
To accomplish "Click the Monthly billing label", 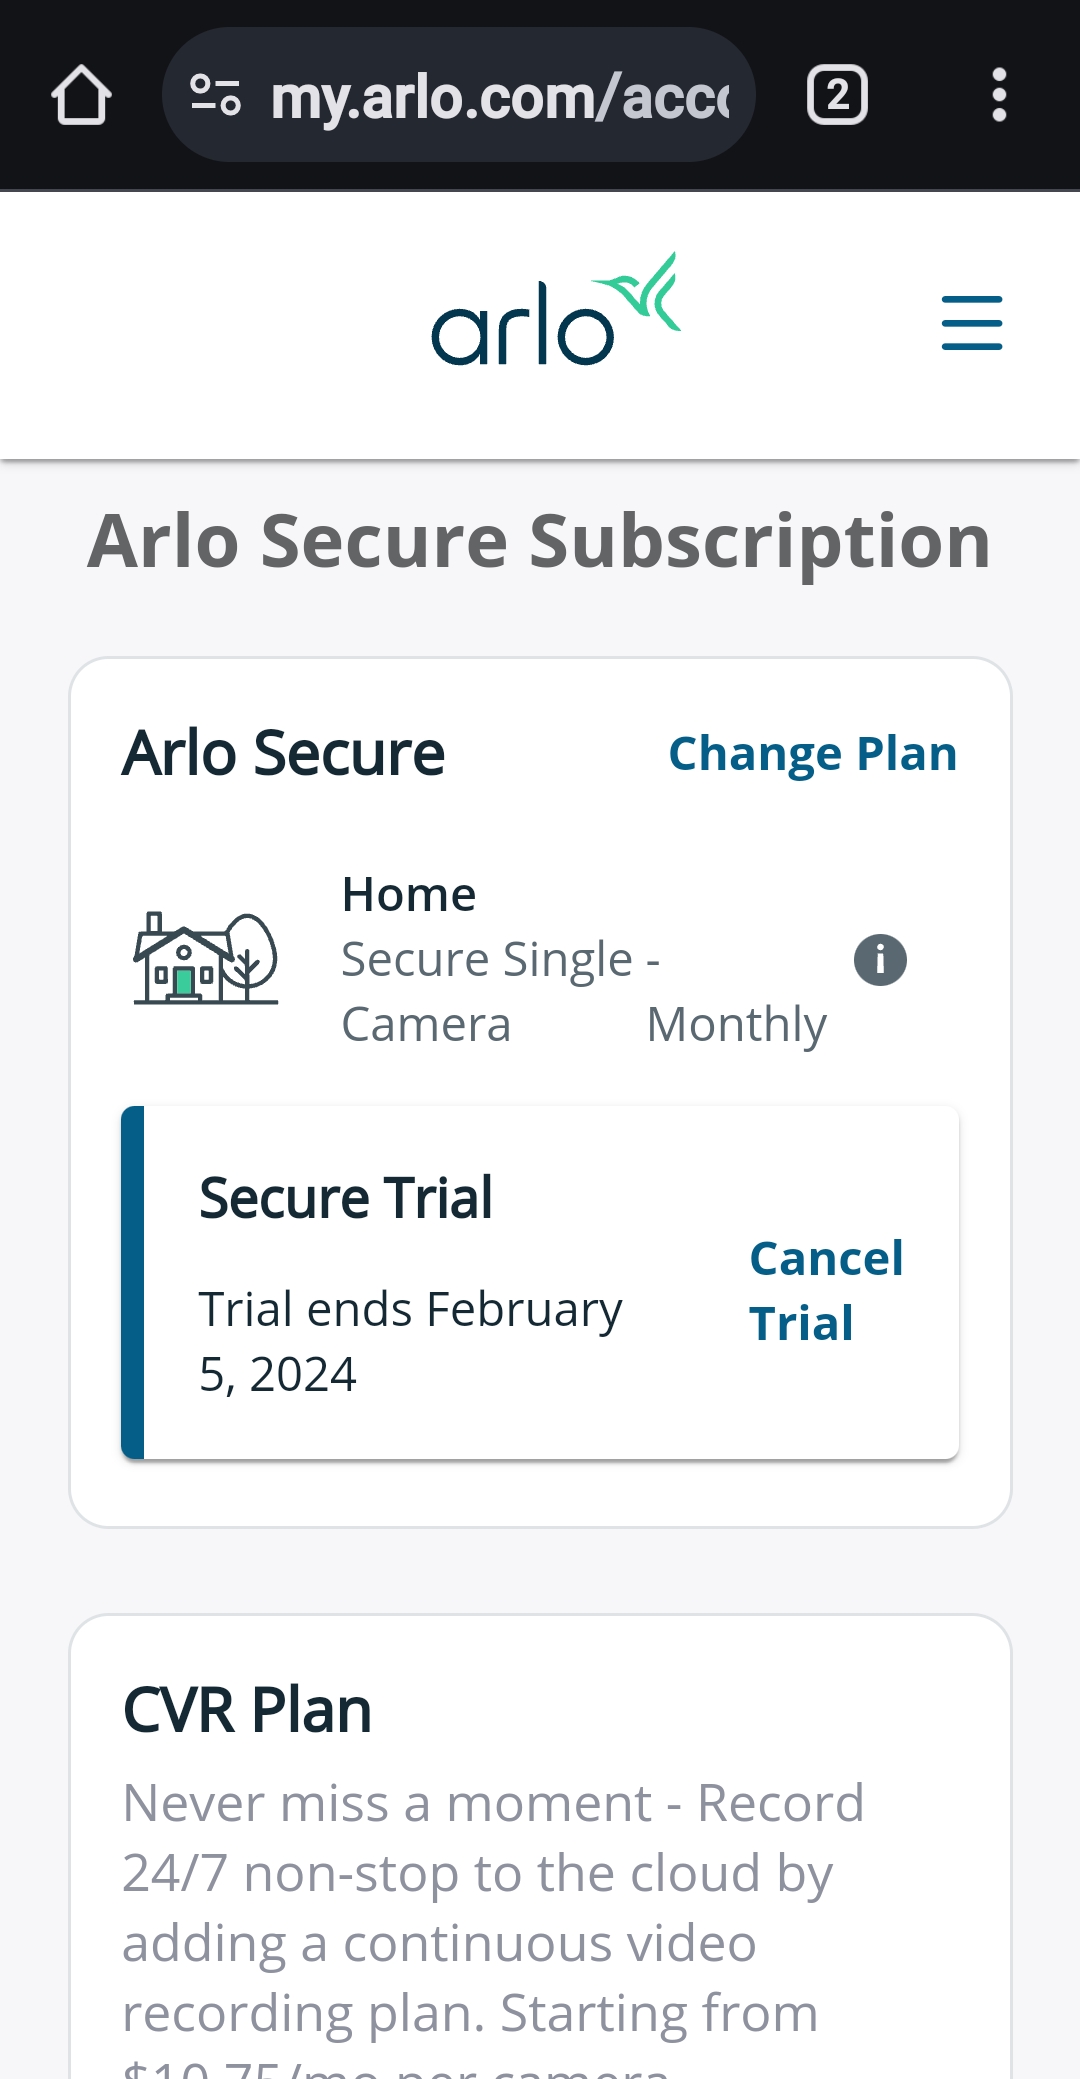I will 737,1025.
